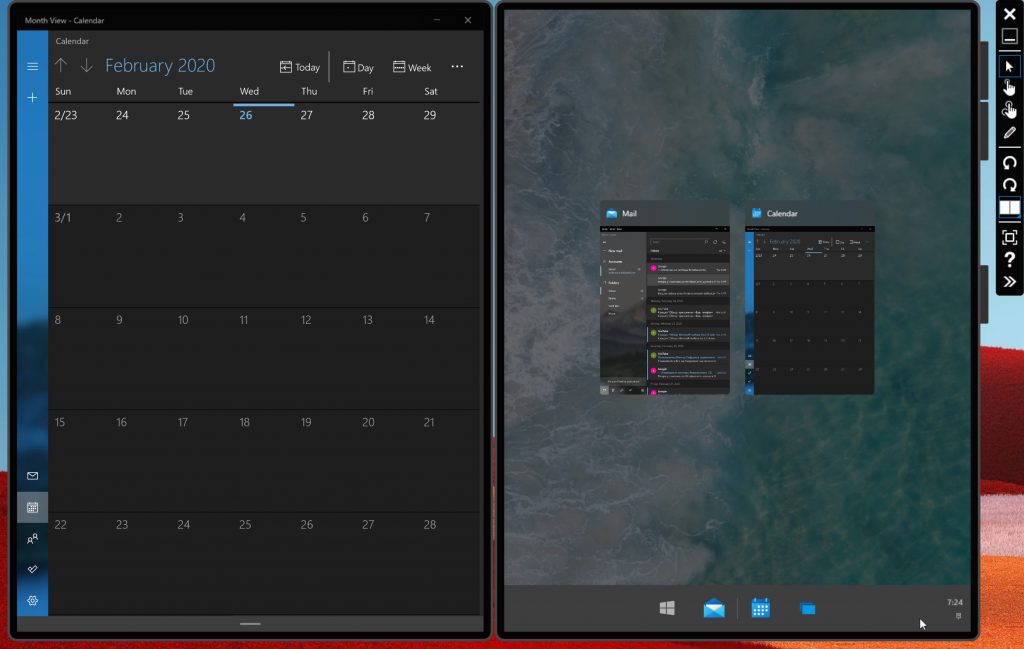Select the pen tool in emulator toolbar
This screenshot has width=1024, height=649.
(1009, 133)
